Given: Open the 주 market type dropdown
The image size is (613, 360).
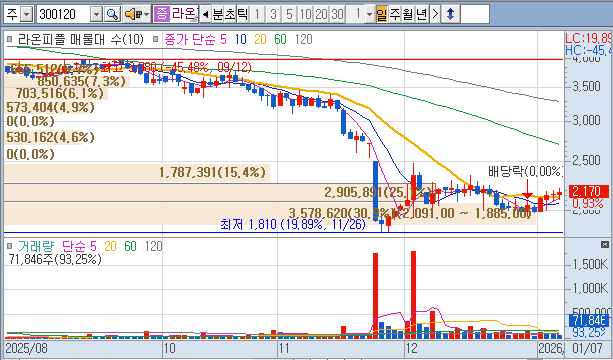Looking at the screenshot, I should pos(27,14).
